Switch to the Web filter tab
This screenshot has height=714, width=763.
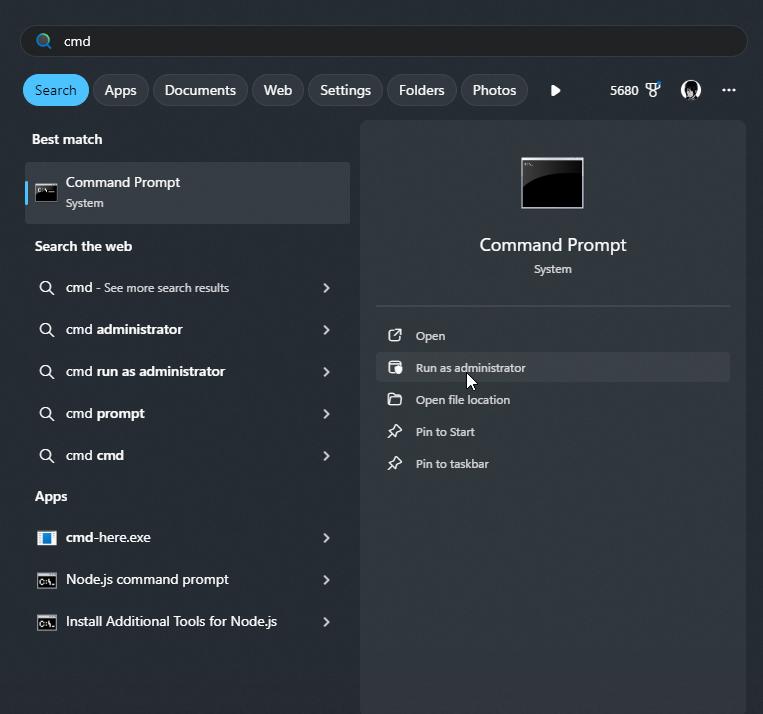click(x=278, y=90)
